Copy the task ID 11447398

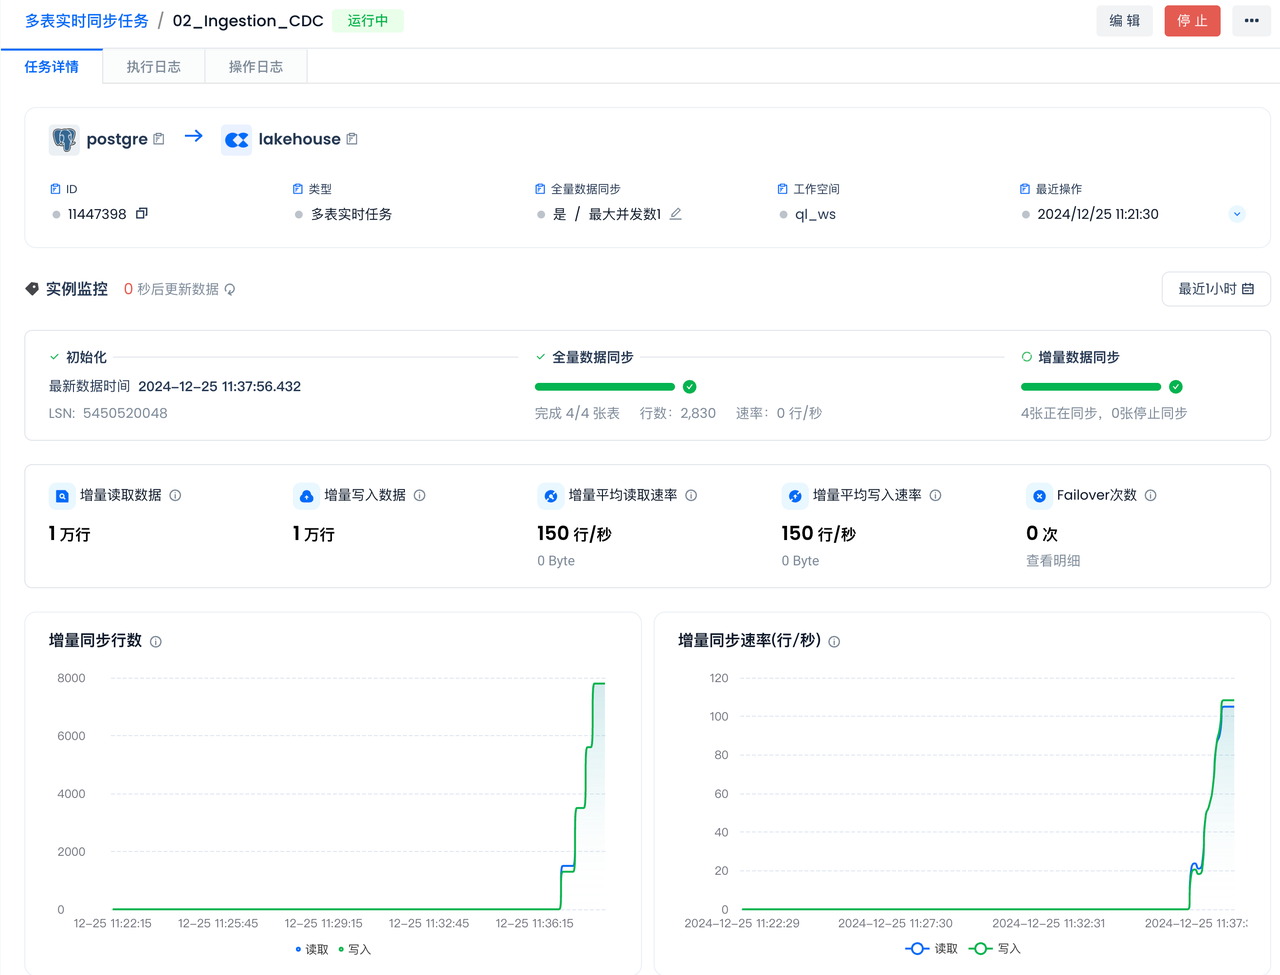pos(142,213)
